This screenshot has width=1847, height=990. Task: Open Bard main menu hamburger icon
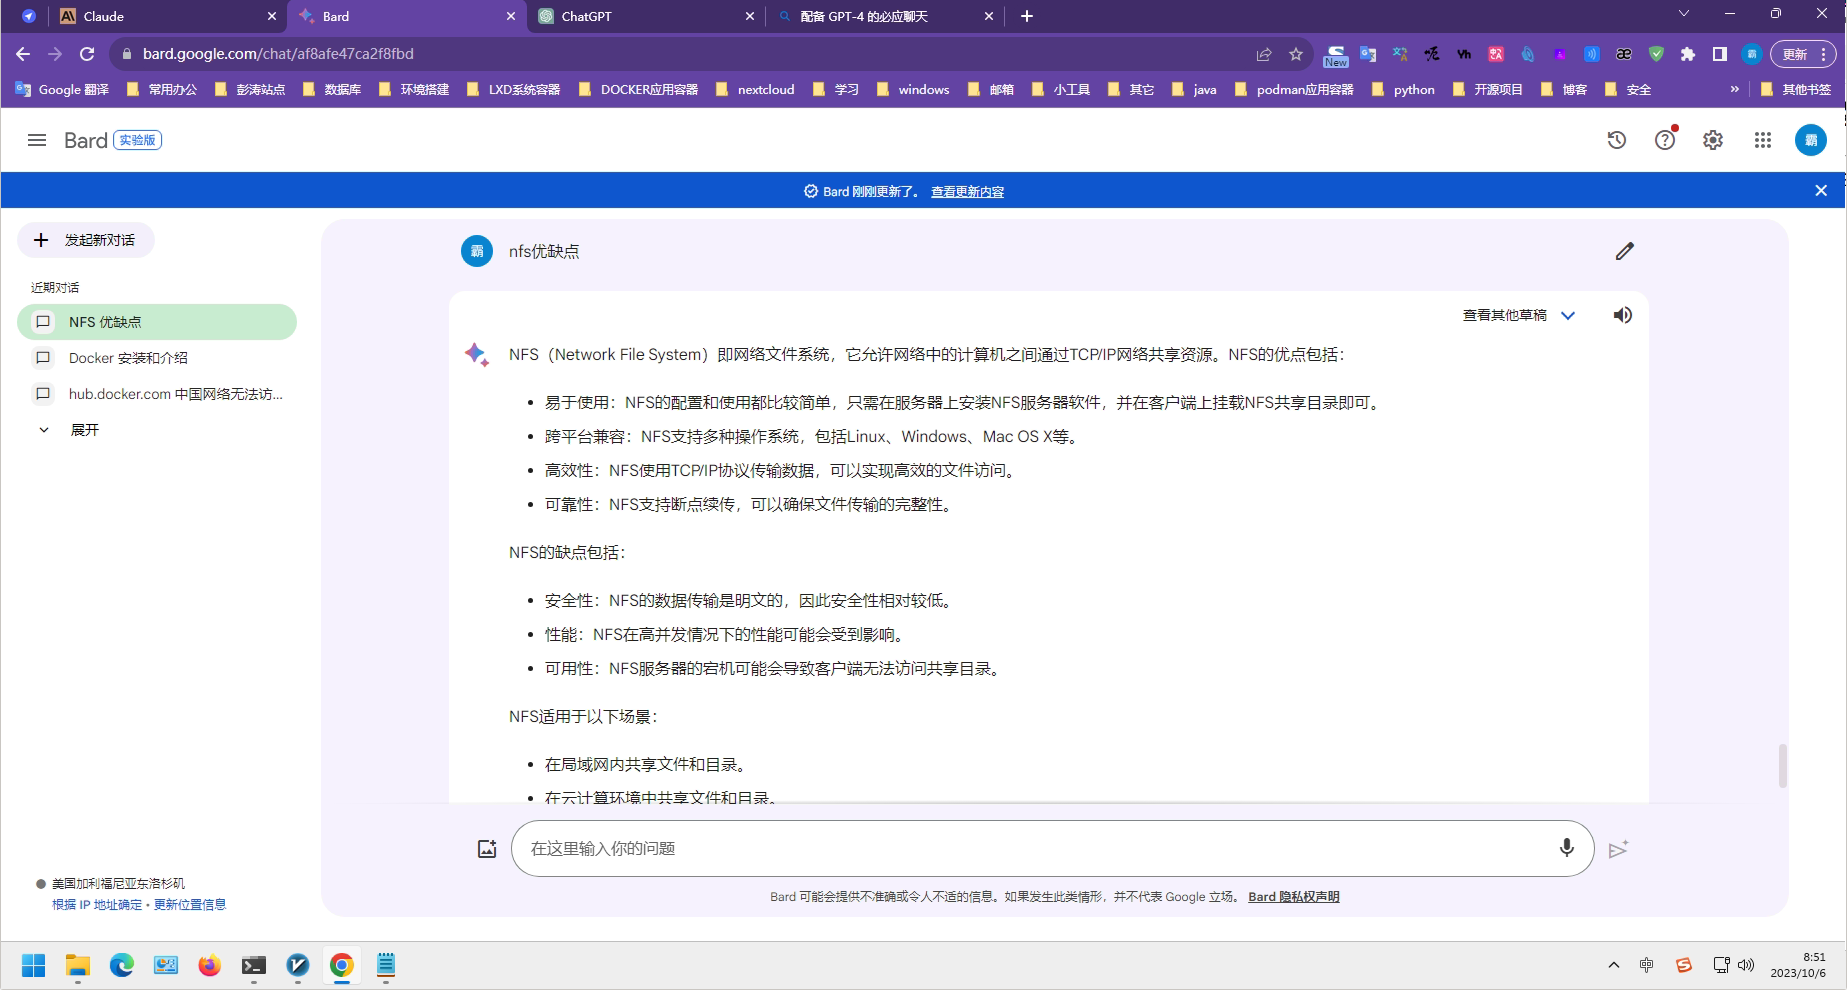pos(37,140)
